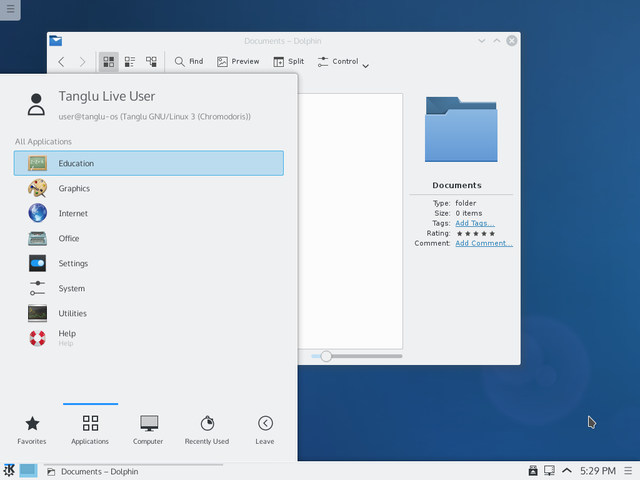Click the Internet globe icon
The height and width of the screenshot is (480, 640).
(x=38, y=213)
